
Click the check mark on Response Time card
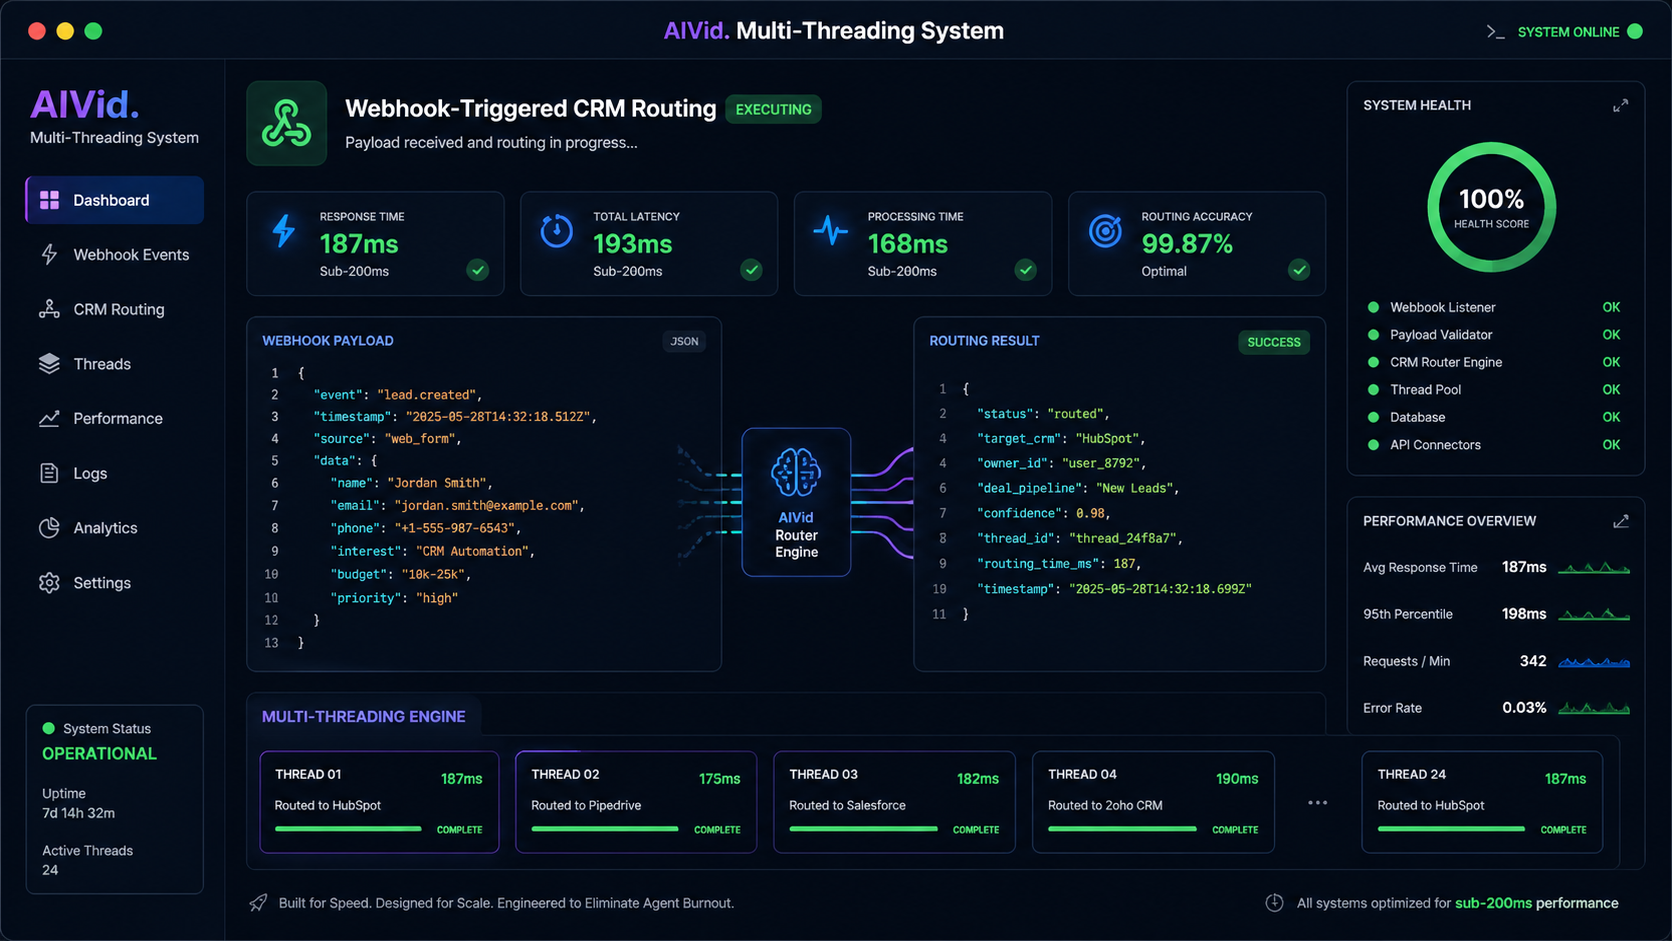[x=478, y=270]
